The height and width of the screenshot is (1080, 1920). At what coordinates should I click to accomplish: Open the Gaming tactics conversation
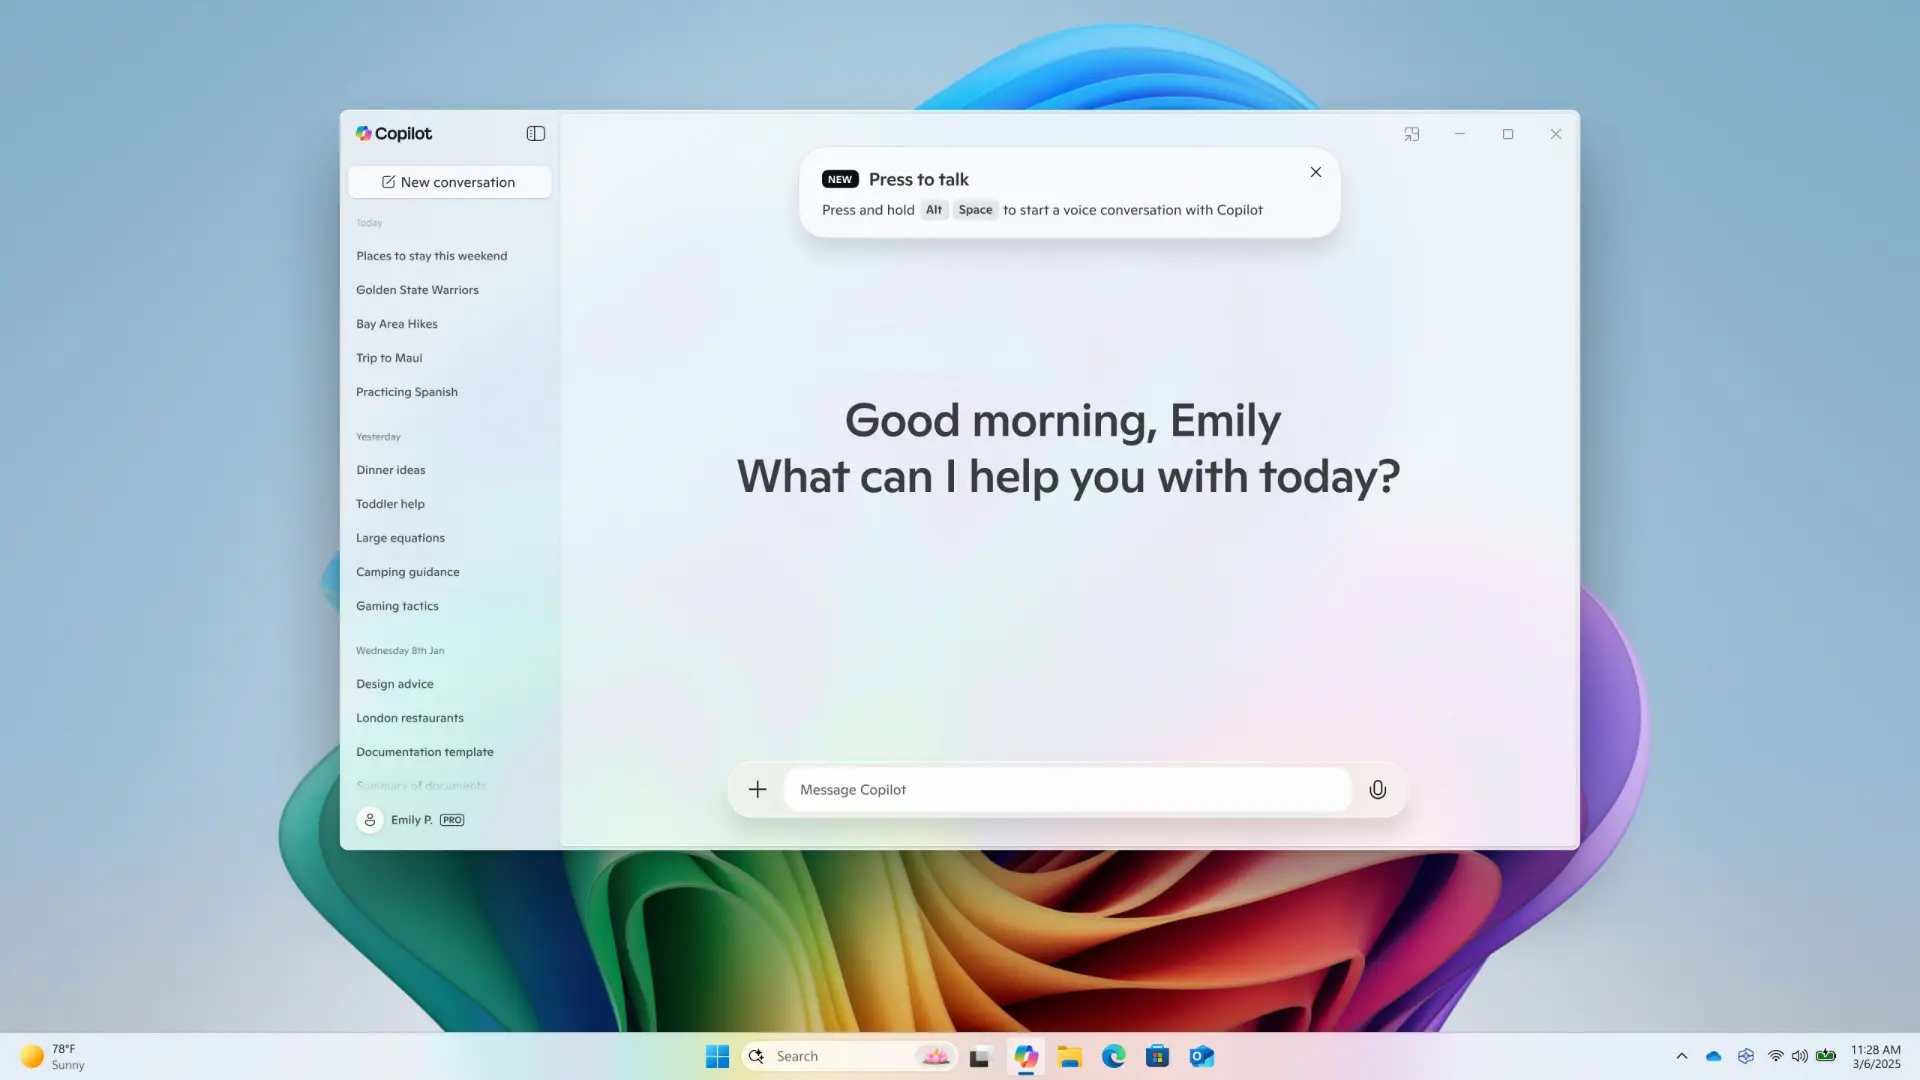pyautogui.click(x=397, y=606)
